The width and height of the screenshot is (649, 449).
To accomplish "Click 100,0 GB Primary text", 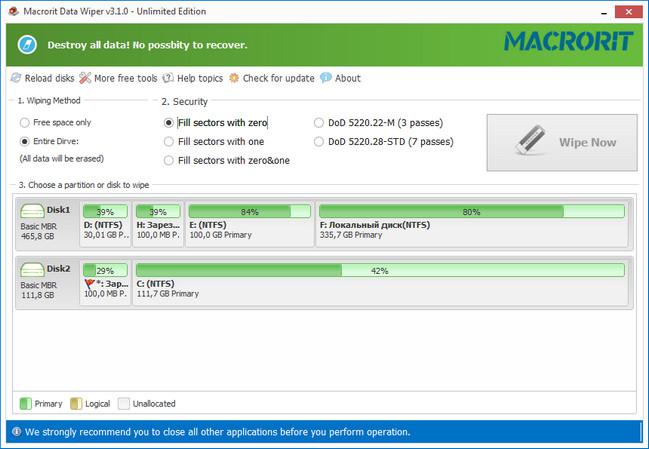I will pos(221,235).
